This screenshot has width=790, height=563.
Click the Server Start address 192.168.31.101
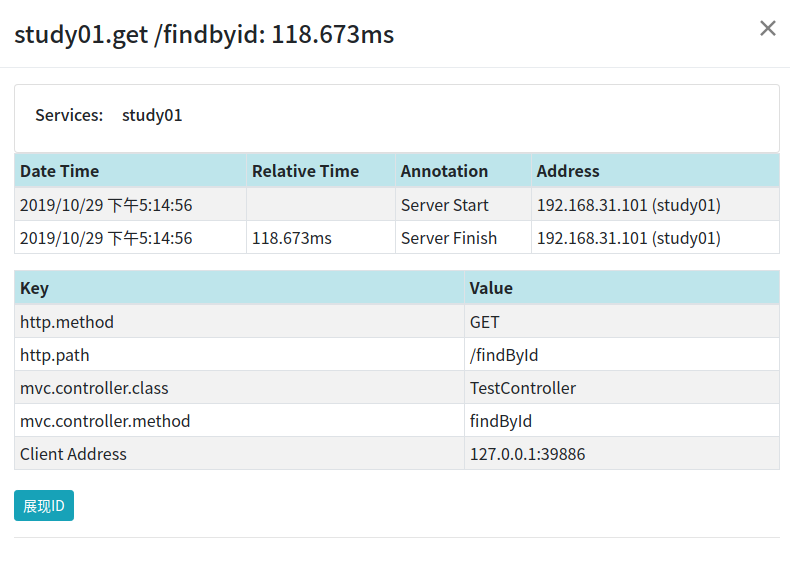(628, 205)
